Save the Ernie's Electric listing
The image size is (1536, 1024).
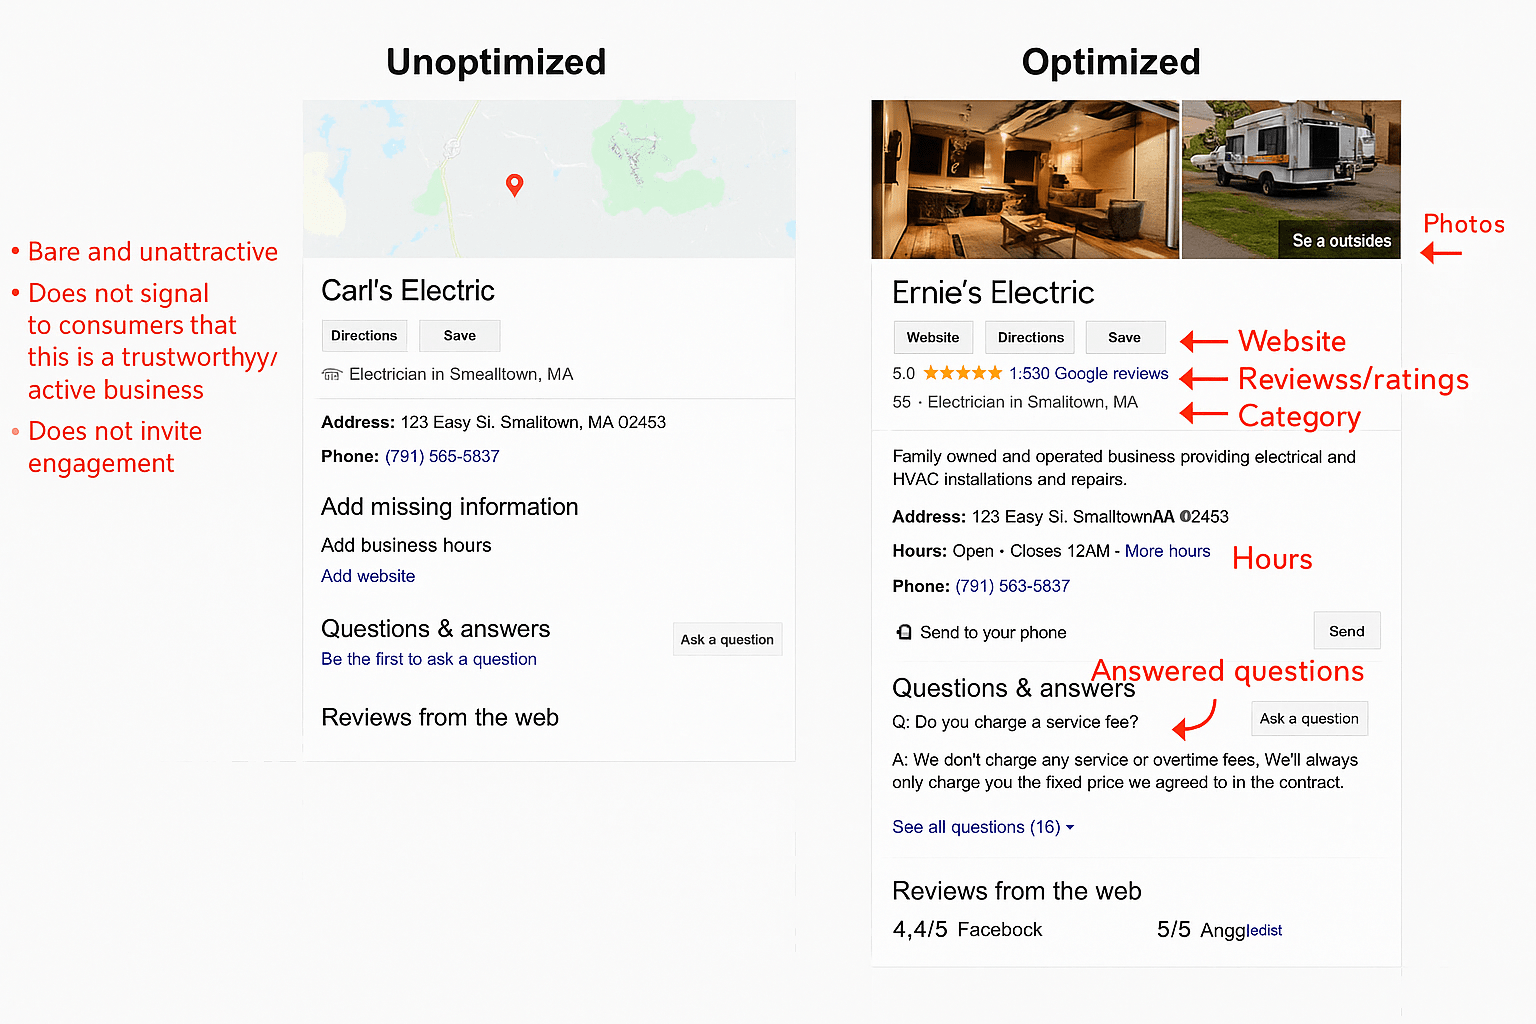(x=1124, y=337)
